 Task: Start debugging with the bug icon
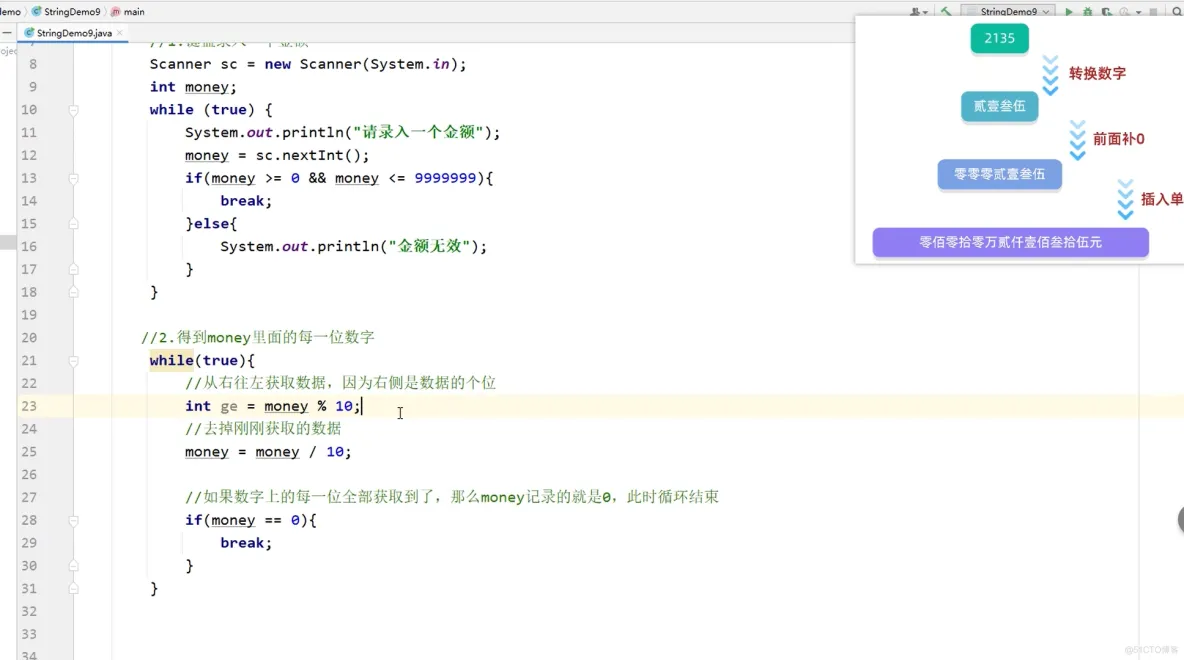(x=1087, y=11)
